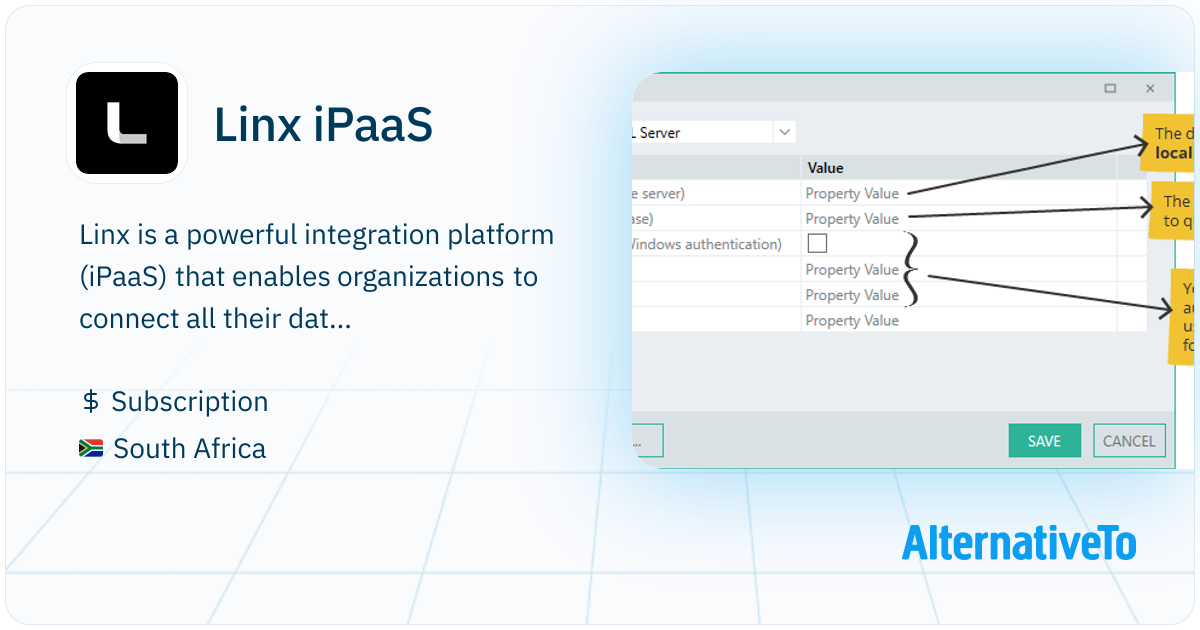Close the dialog with the X icon

point(1150,88)
